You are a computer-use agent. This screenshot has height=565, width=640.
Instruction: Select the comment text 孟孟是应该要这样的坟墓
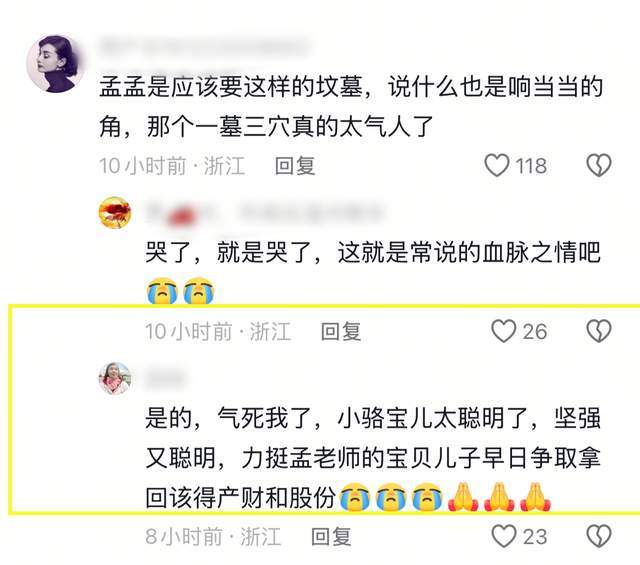231,87
